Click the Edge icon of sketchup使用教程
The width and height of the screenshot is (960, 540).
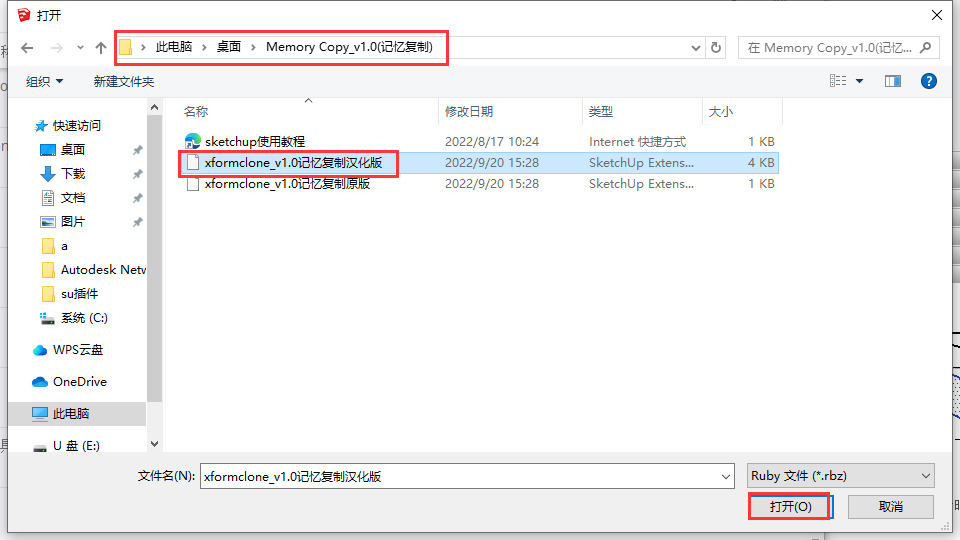coord(193,141)
